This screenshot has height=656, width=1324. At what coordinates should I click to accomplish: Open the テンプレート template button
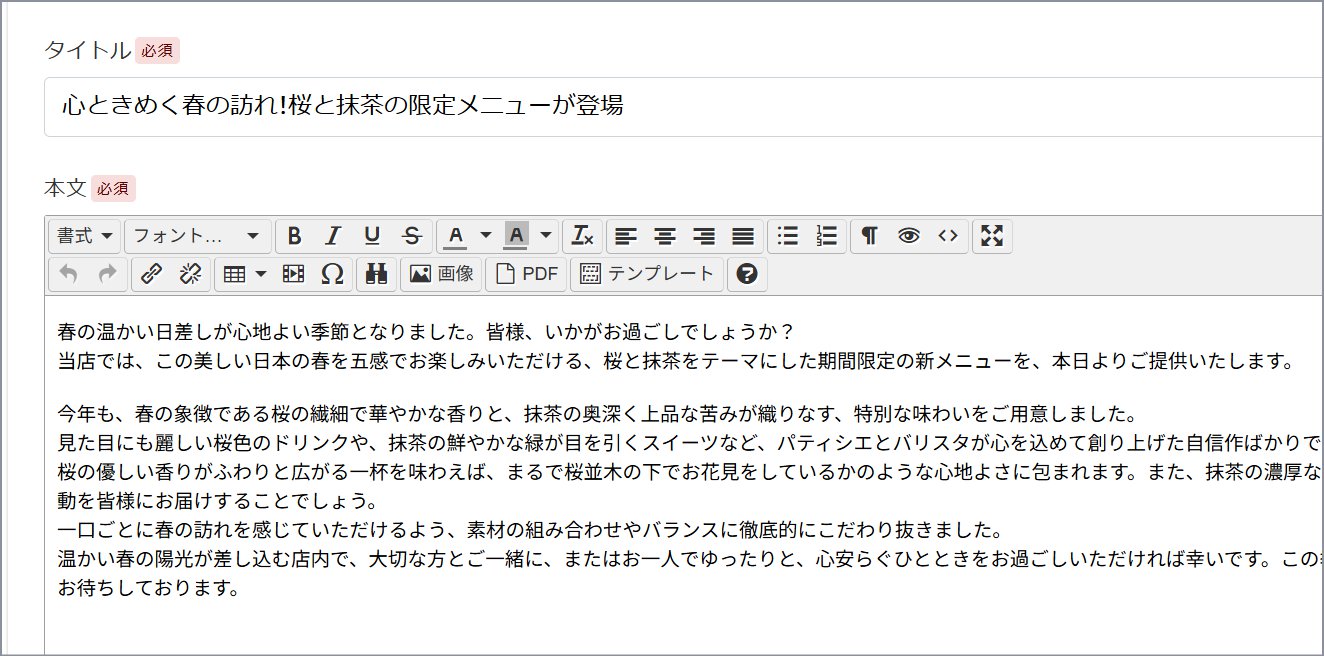[x=647, y=274]
